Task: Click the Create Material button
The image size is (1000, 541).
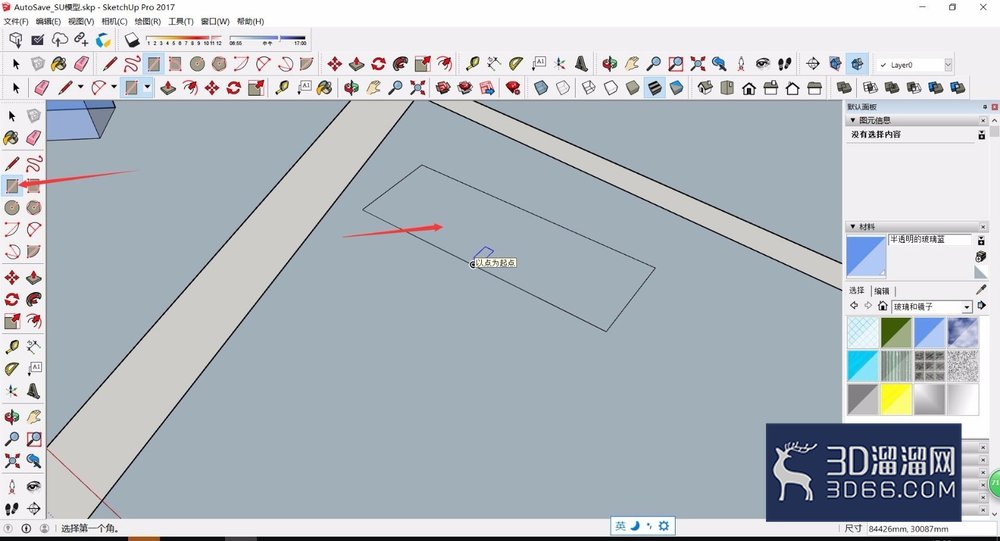Action: pos(981,256)
